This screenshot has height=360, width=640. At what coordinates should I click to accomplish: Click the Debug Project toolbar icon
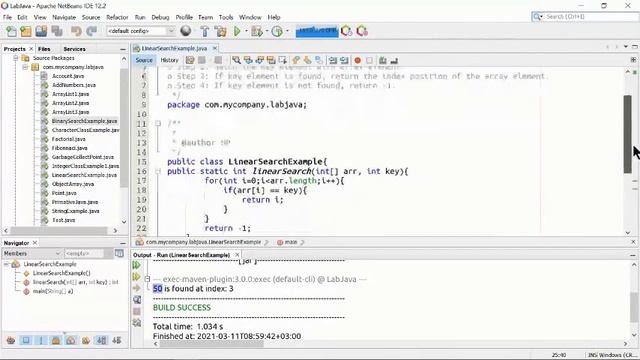(257, 31)
